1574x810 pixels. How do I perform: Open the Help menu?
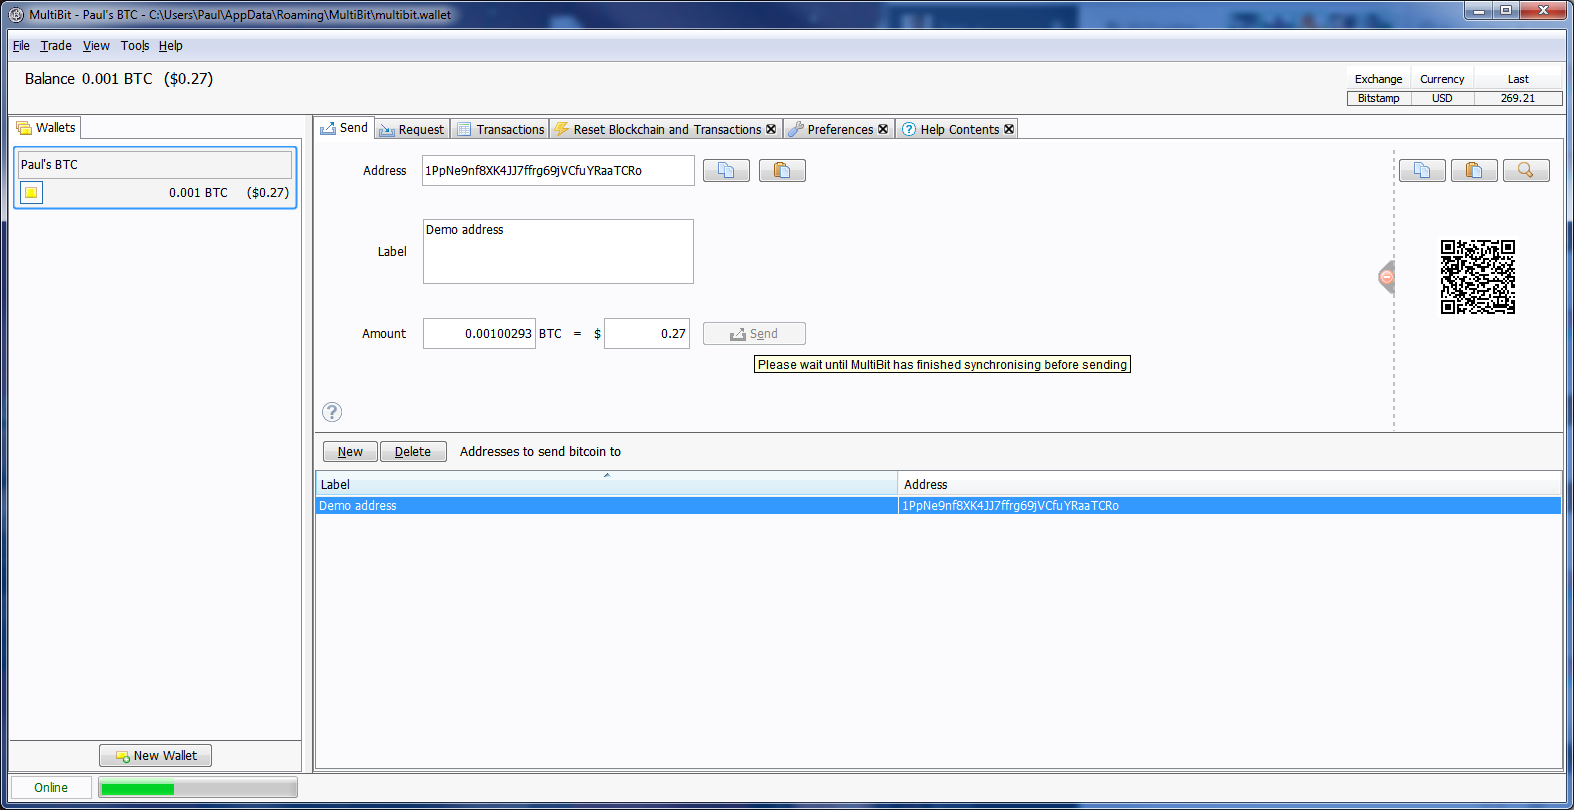[171, 46]
